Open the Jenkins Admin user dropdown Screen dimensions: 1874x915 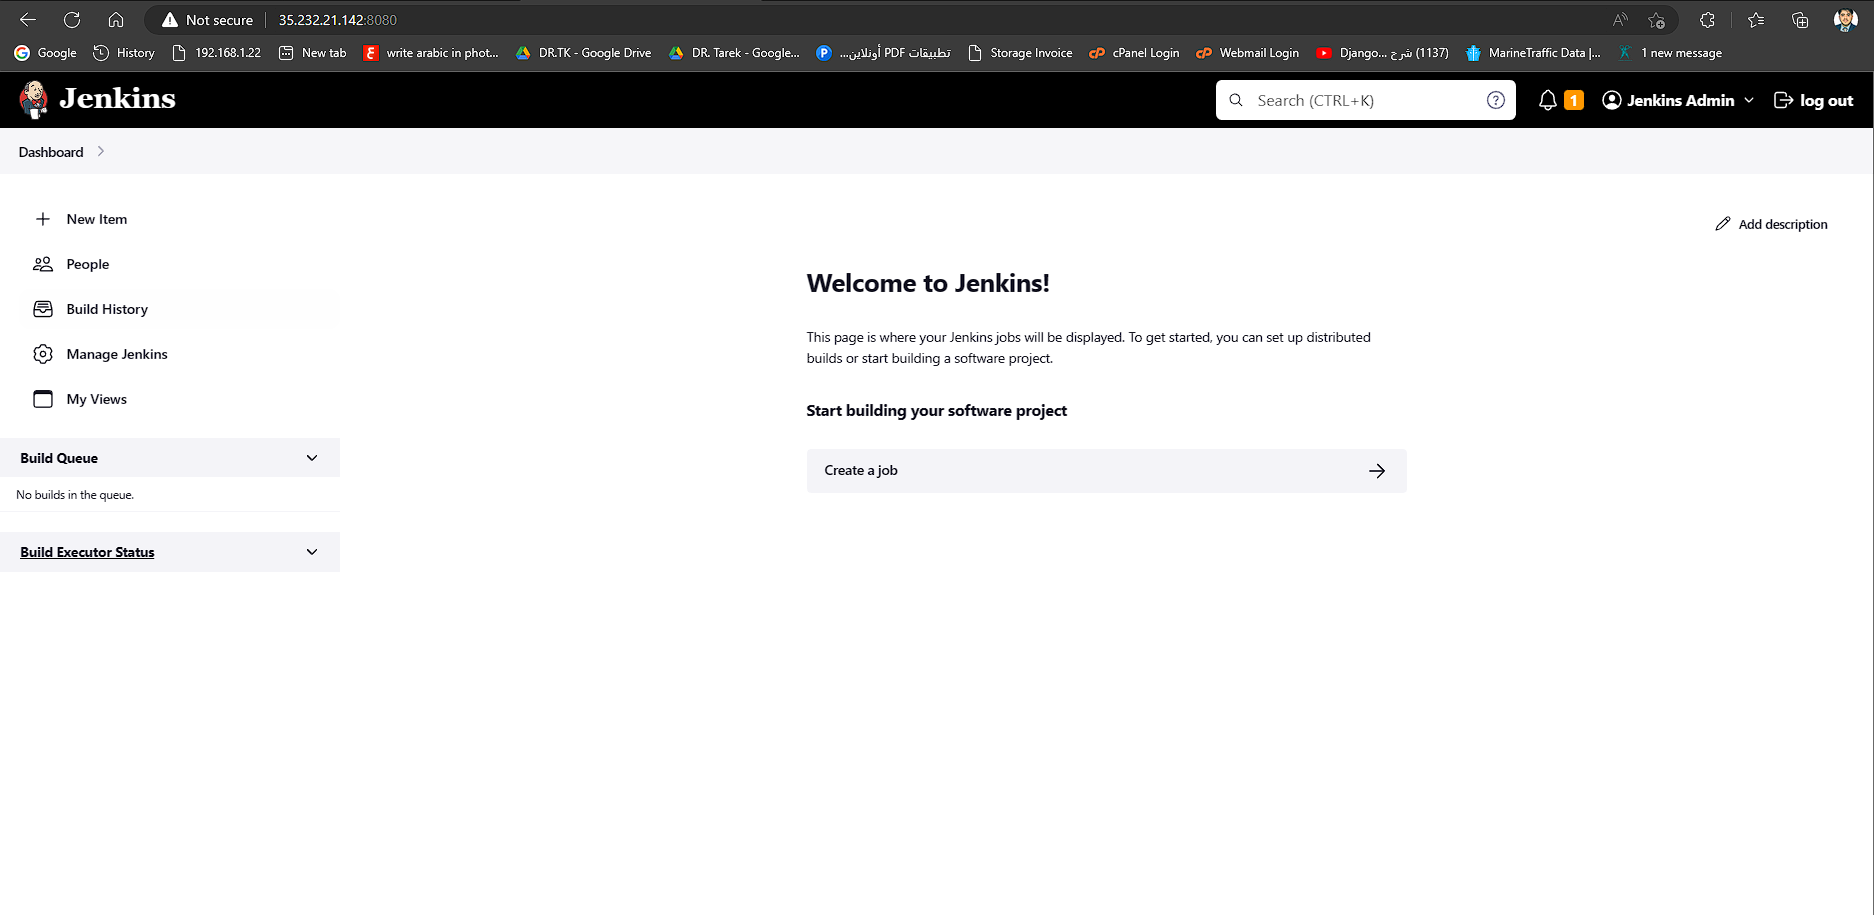1677,100
